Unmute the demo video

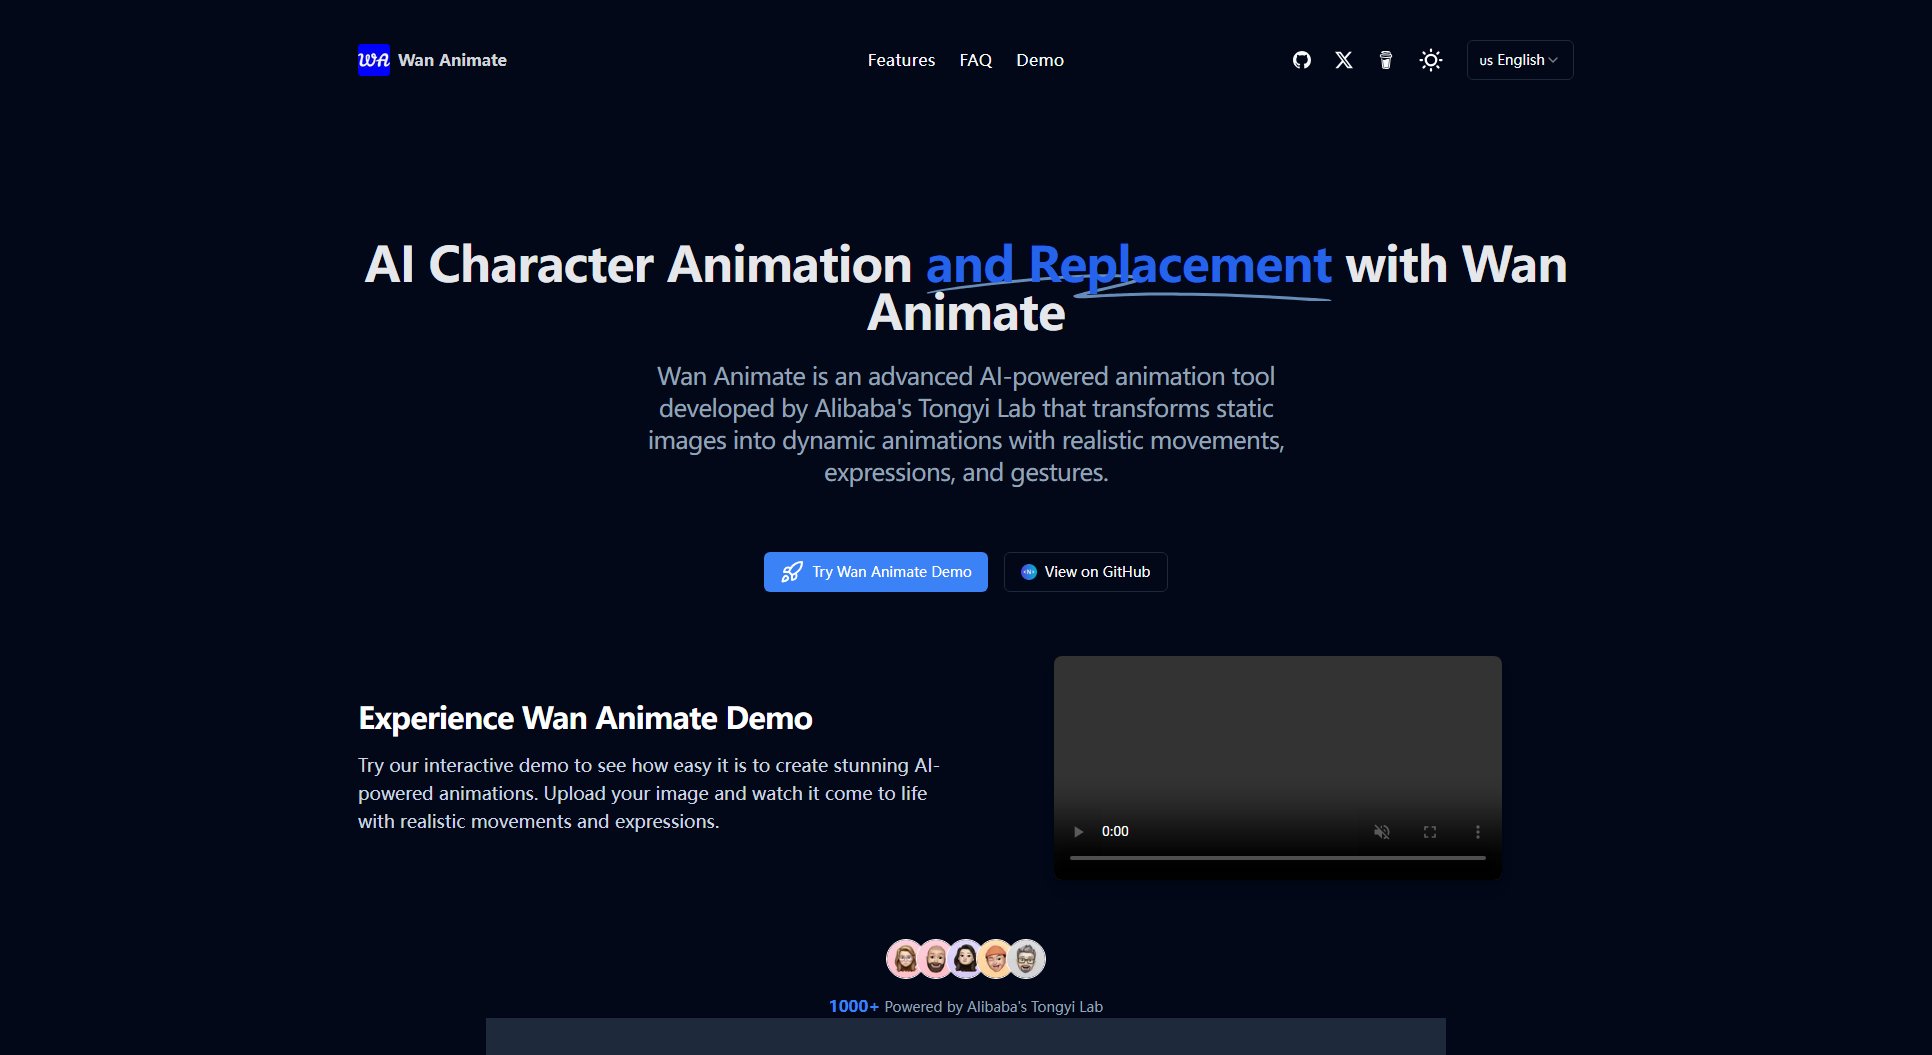click(x=1382, y=832)
